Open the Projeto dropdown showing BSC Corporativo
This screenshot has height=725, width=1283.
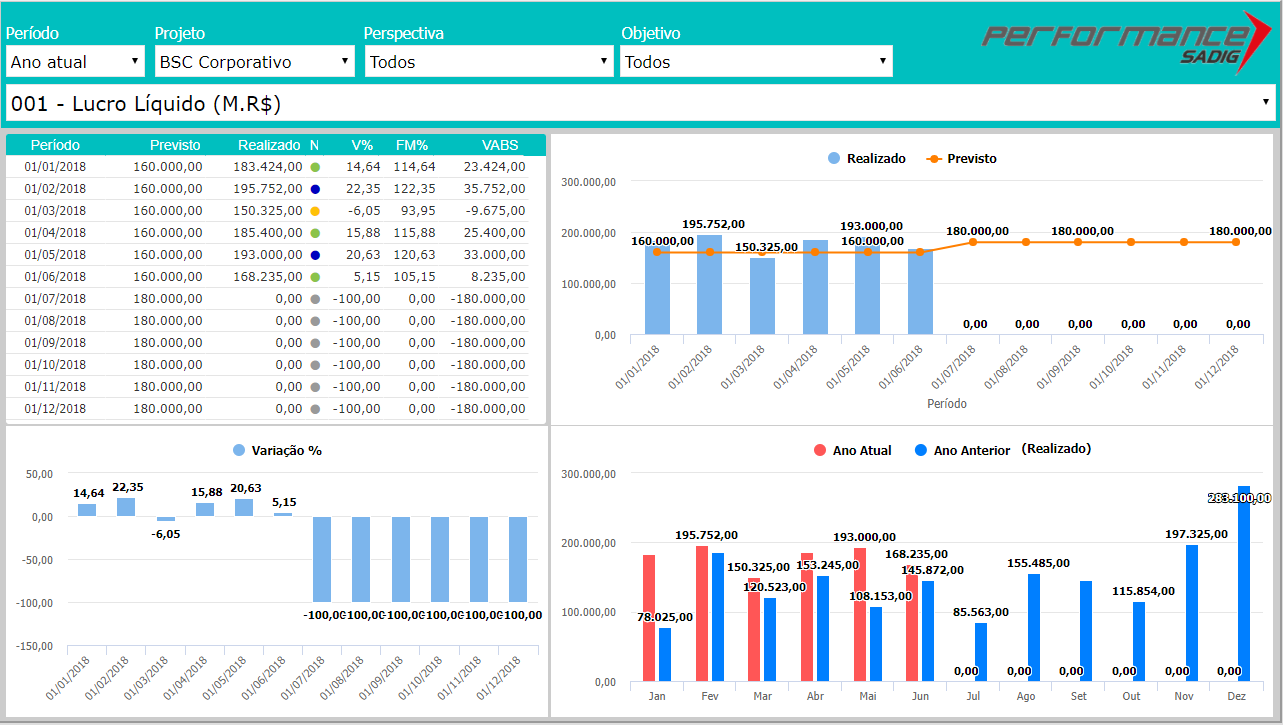click(x=254, y=62)
